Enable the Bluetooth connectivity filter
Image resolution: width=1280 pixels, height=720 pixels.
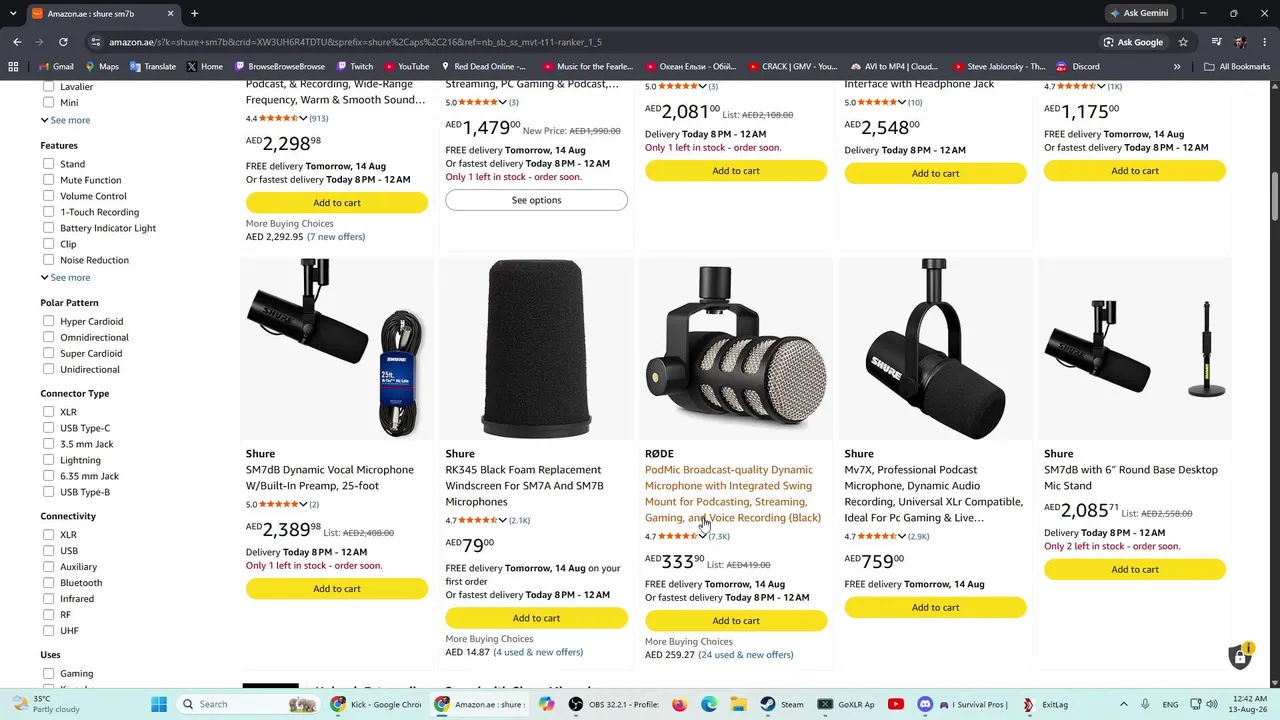[48, 583]
